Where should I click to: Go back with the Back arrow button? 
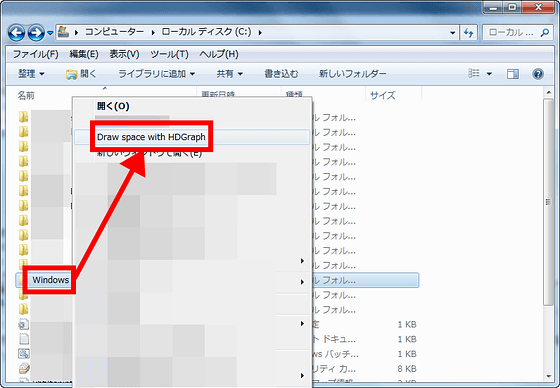(x=16, y=33)
